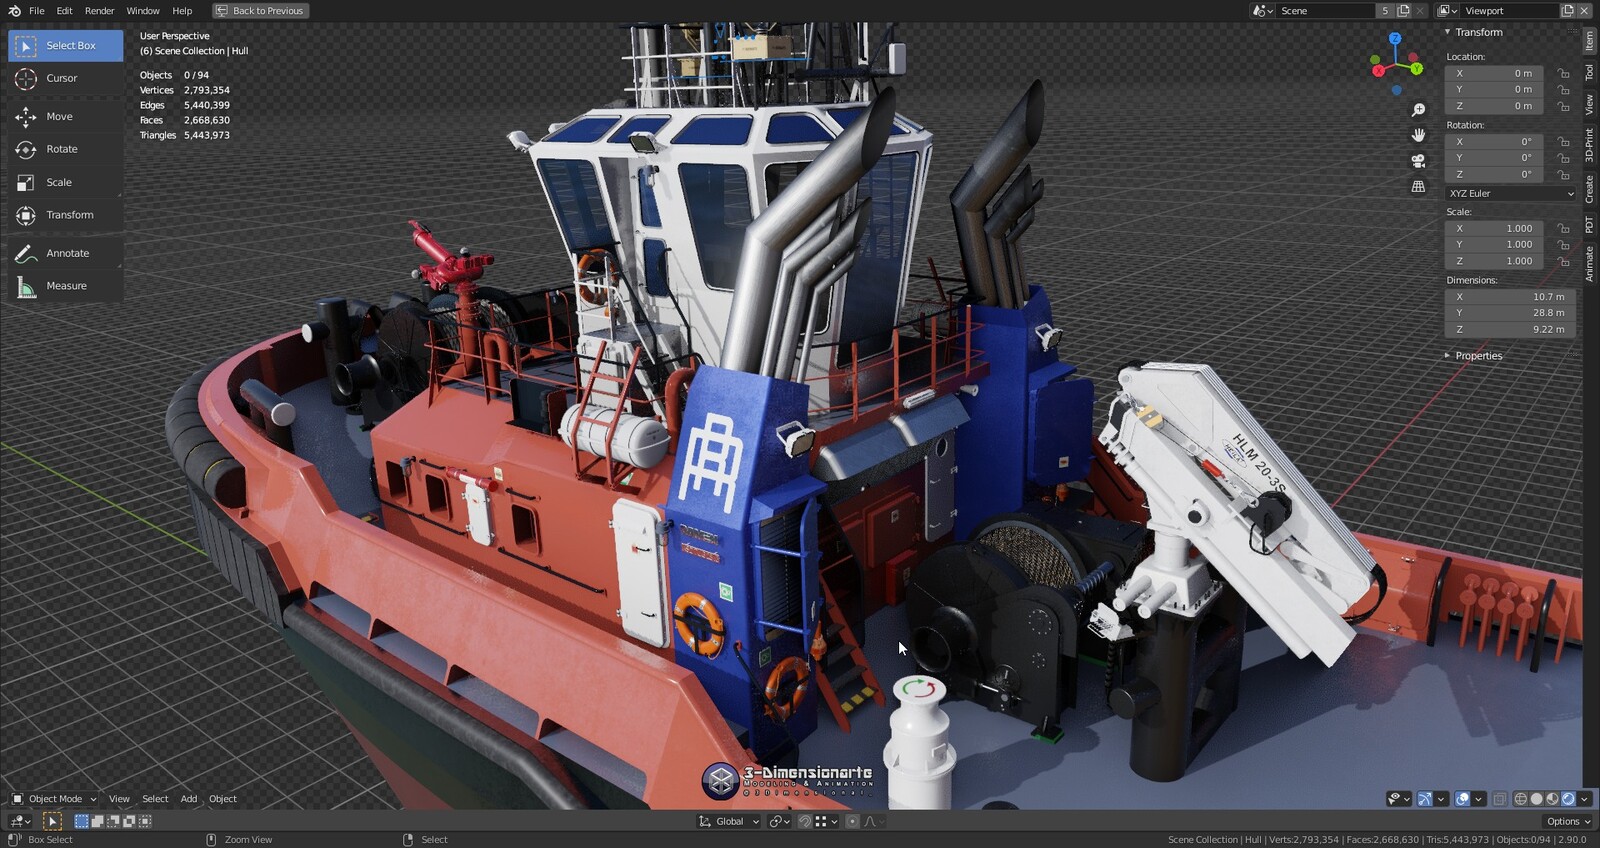1600x848 pixels.
Task: Open the Edit menu
Action: (64, 10)
